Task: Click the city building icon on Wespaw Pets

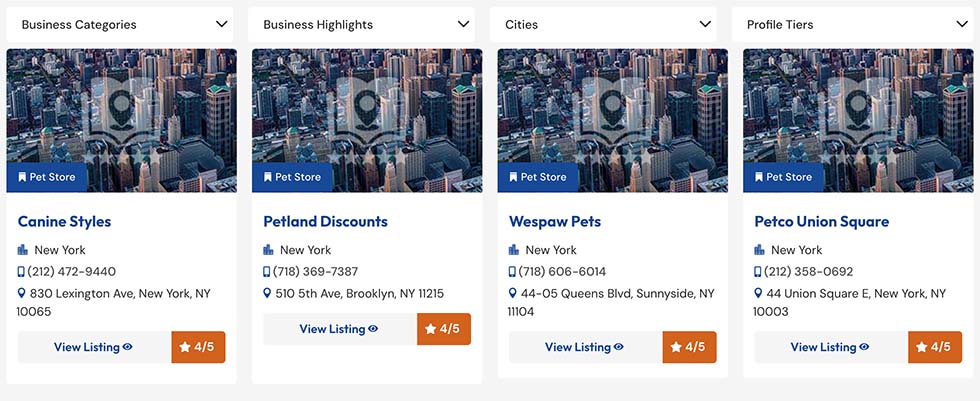Action: click(x=514, y=250)
